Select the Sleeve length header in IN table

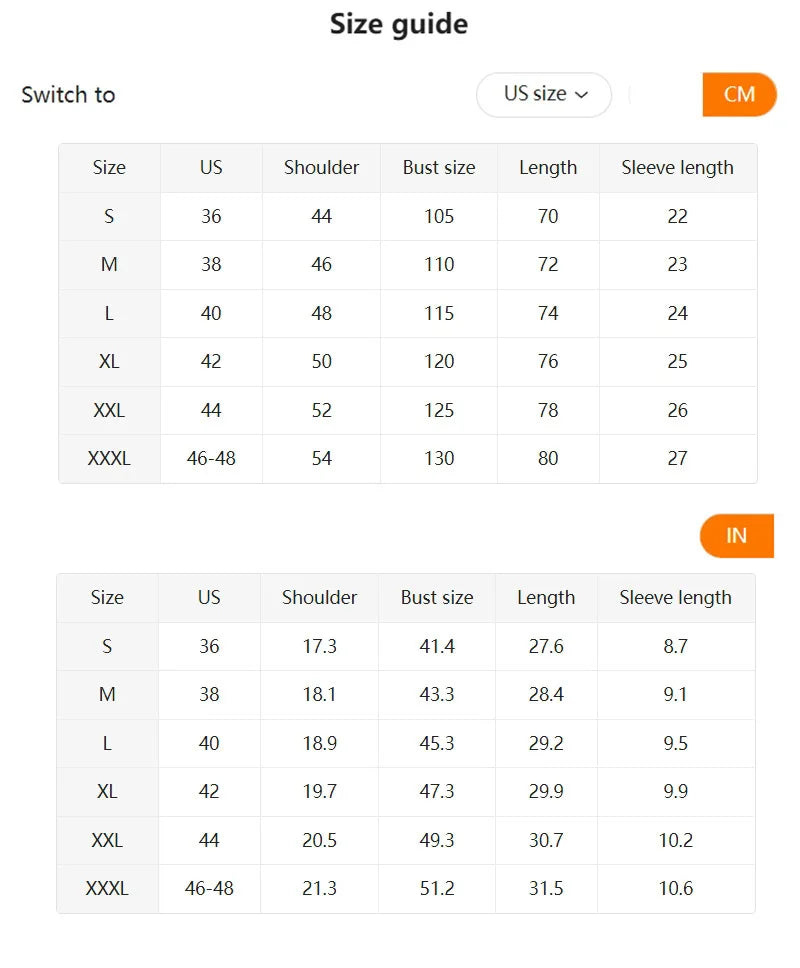coord(675,597)
